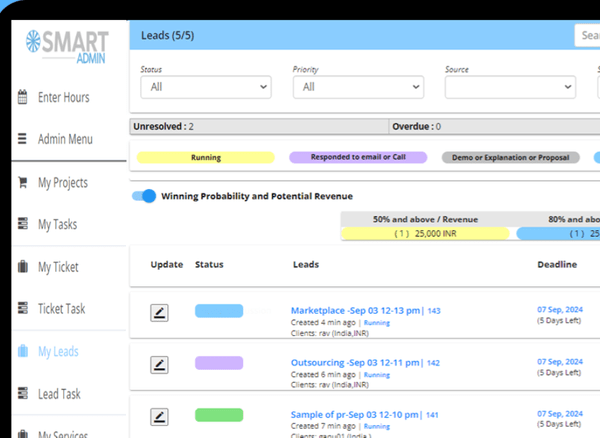The height and width of the screenshot is (438, 600).
Task: Open the Status filter dropdown
Action: [206, 87]
